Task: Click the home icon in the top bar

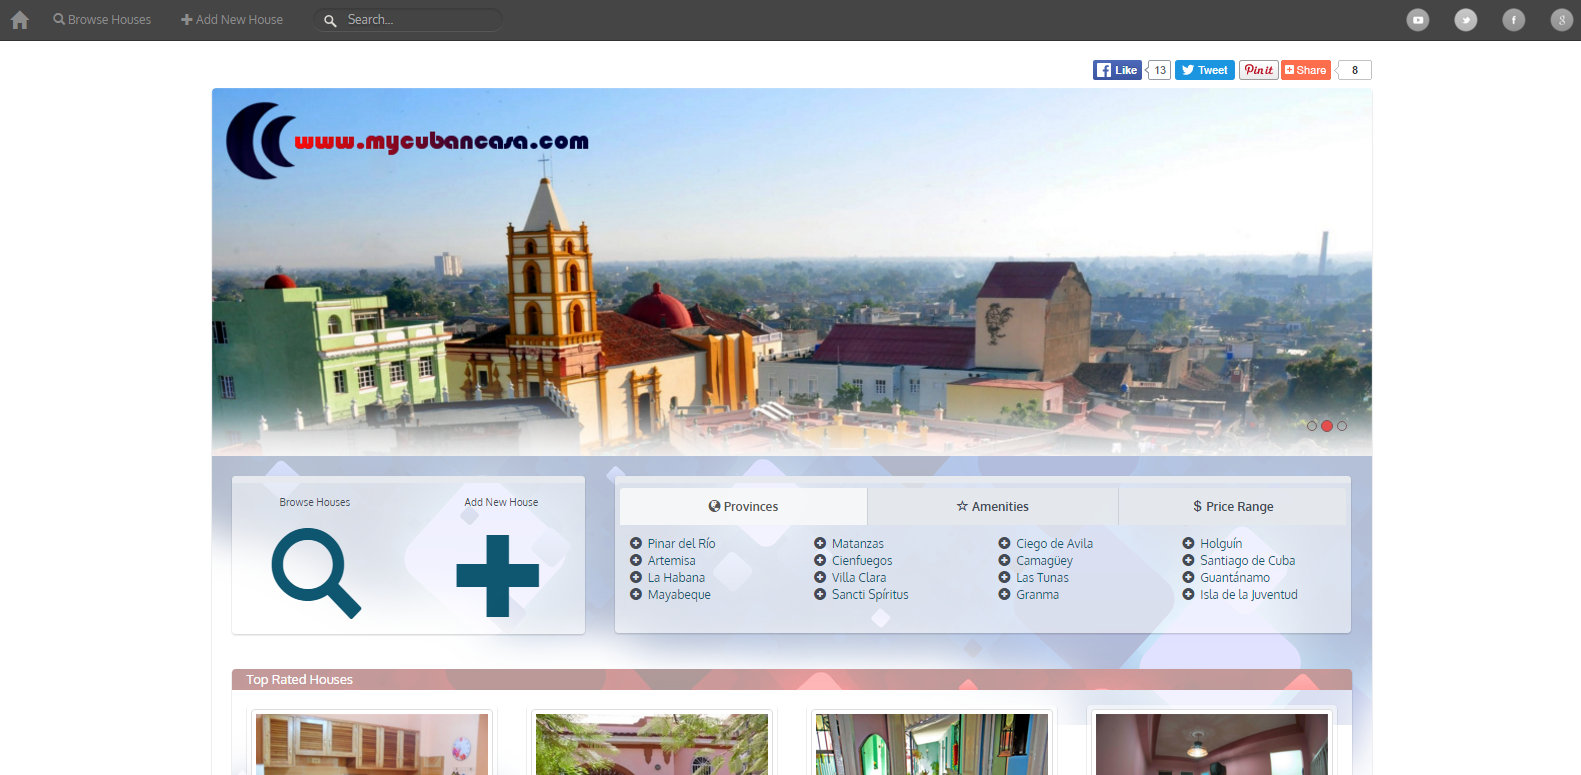Action: click(x=19, y=20)
